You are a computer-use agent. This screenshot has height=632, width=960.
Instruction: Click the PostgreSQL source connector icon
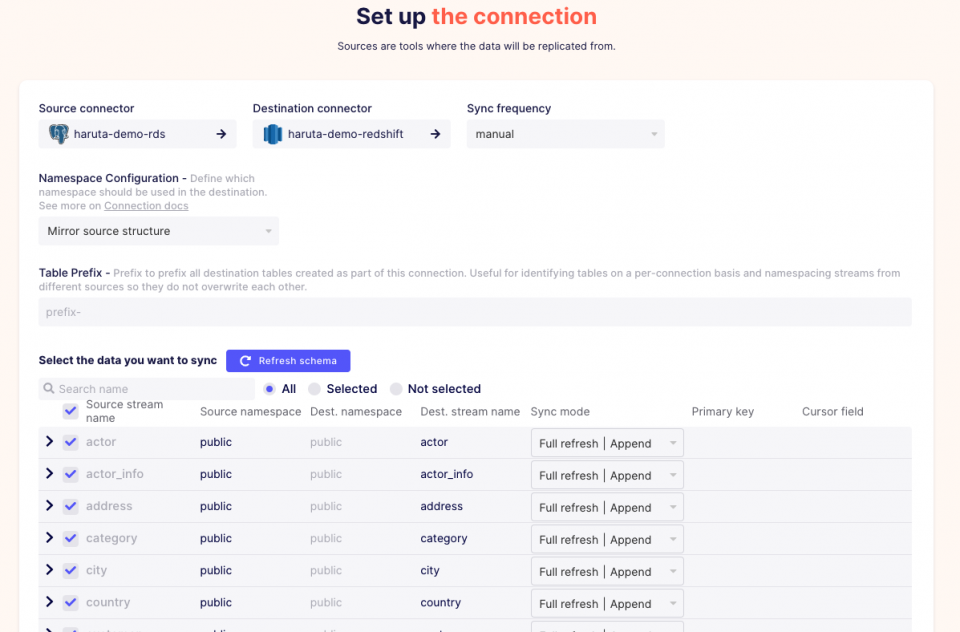click(59, 134)
